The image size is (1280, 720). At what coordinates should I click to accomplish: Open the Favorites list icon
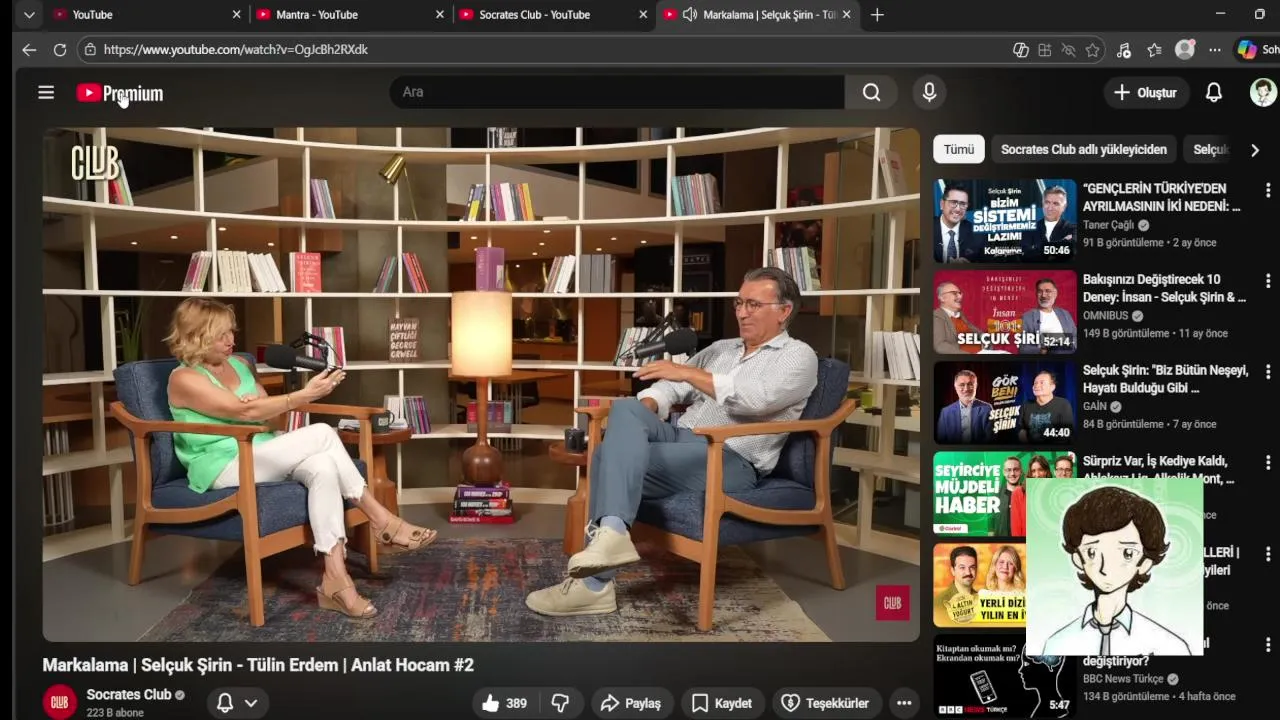coord(1155,50)
